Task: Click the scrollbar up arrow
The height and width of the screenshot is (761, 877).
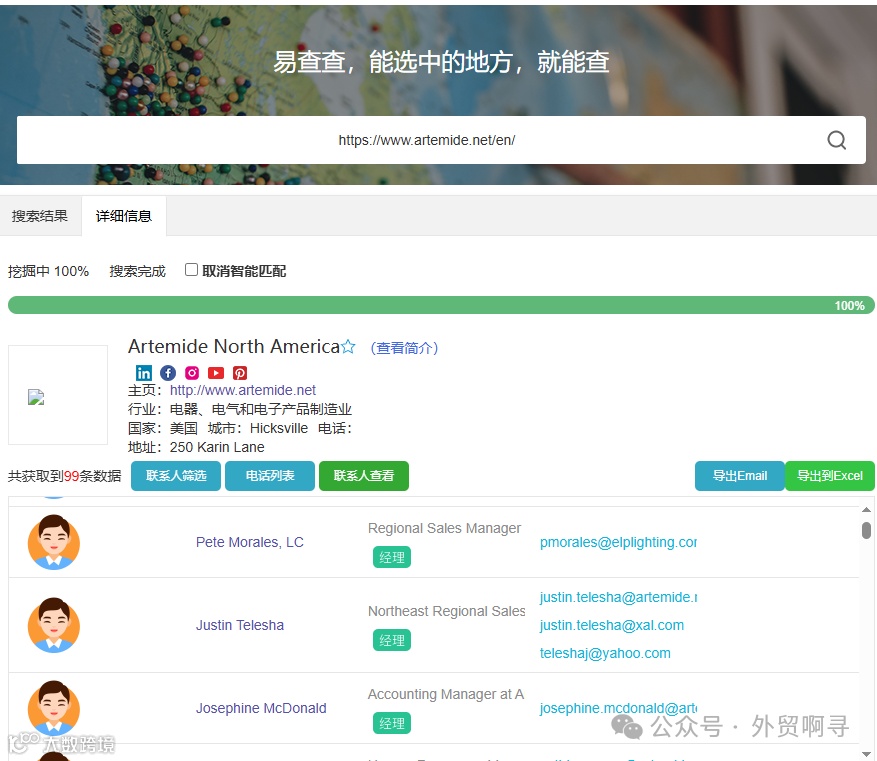Action: [866, 510]
